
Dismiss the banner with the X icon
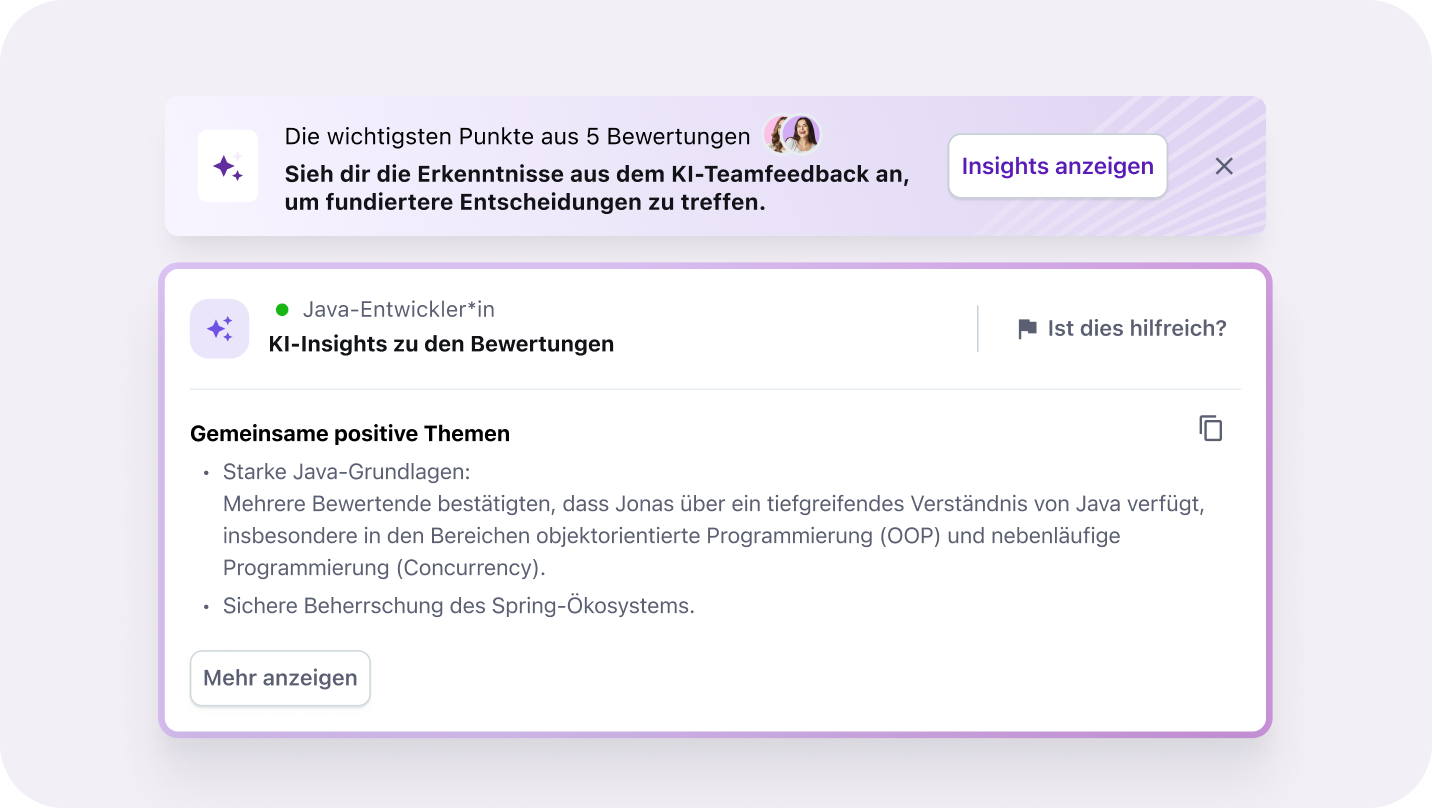(x=1224, y=166)
